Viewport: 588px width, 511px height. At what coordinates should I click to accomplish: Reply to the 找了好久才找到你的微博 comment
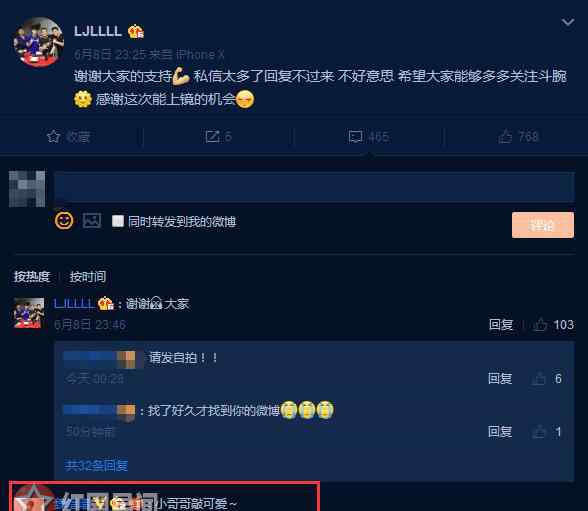click(500, 432)
